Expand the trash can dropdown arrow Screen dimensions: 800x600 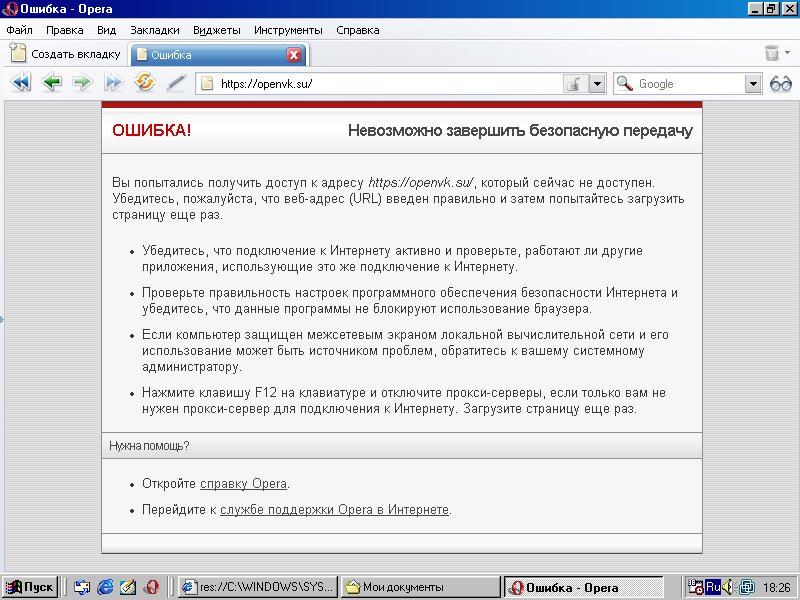tap(787, 53)
